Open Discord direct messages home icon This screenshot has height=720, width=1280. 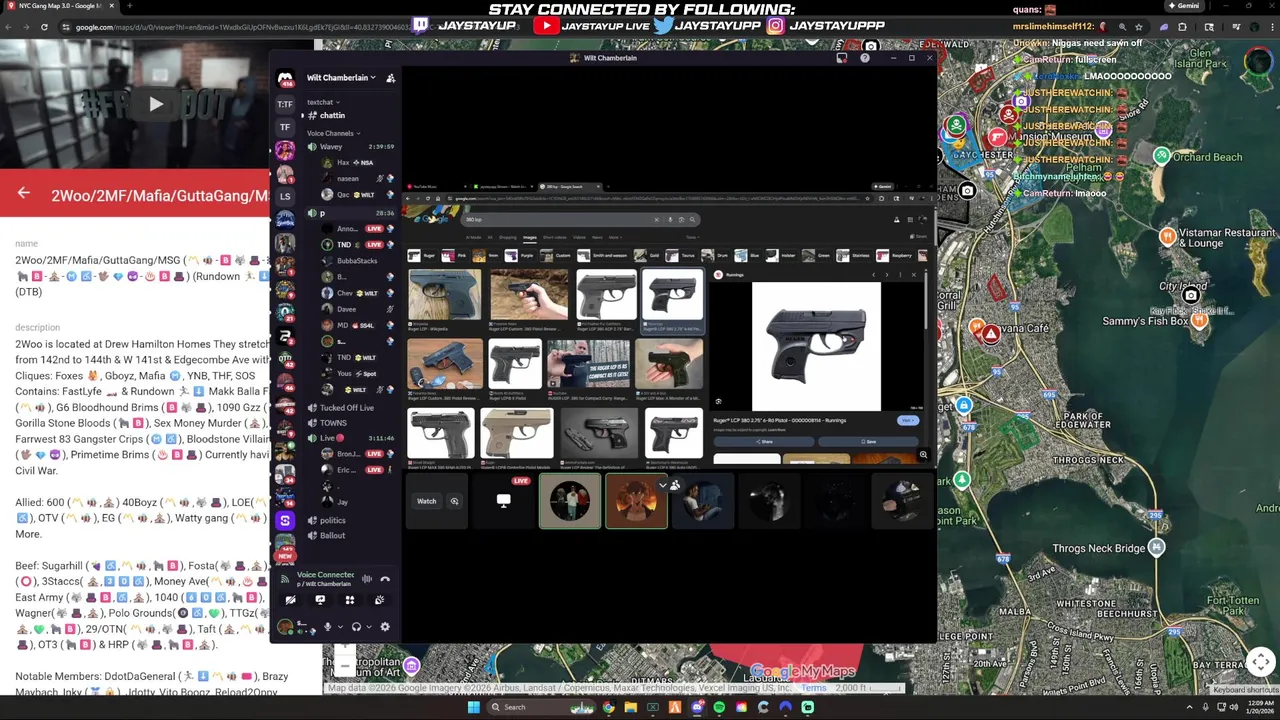tap(285, 79)
